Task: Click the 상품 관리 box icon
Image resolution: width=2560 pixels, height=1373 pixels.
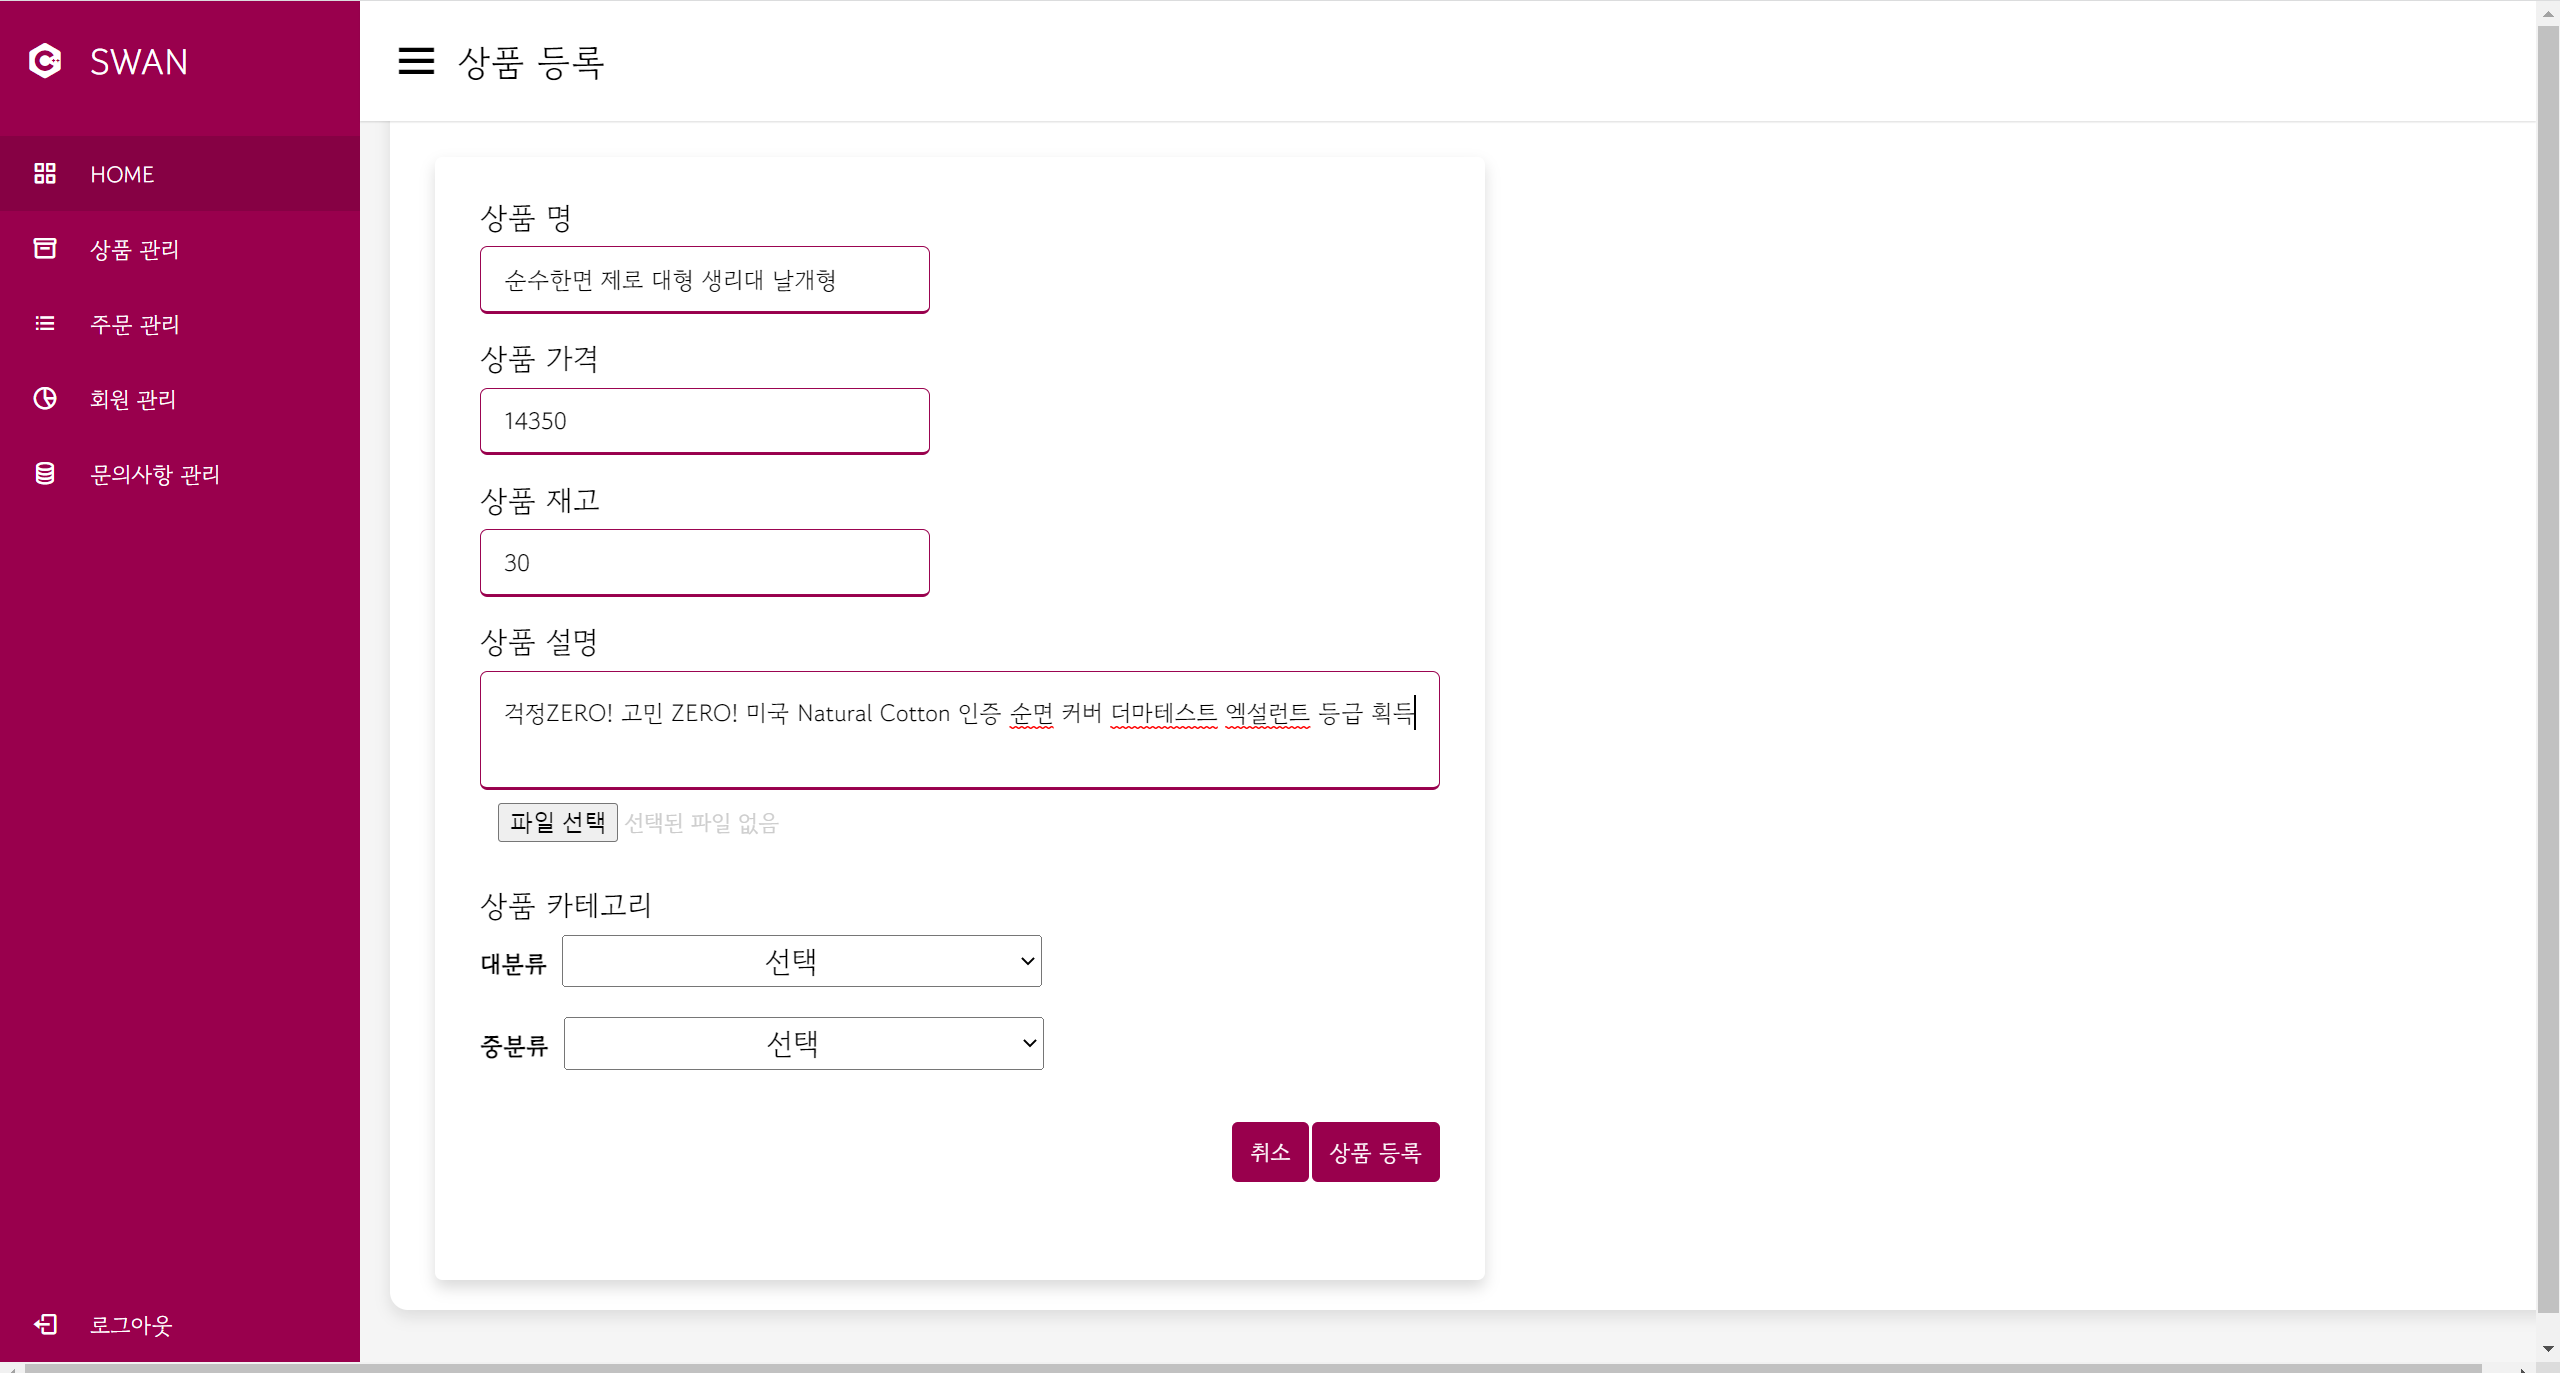Action: pyautogui.click(x=45, y=249)
